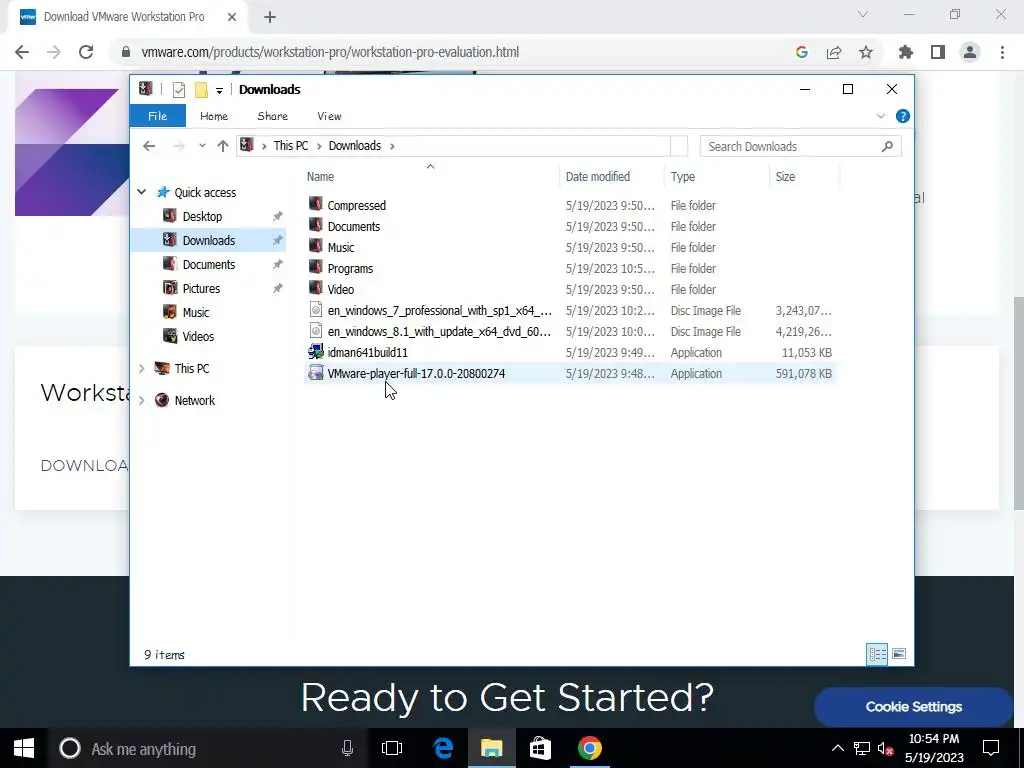1024x768 pixels.
Task: Click Properties quick access toolbar icon
Action: pyautogui.click(x=178, y=89)
